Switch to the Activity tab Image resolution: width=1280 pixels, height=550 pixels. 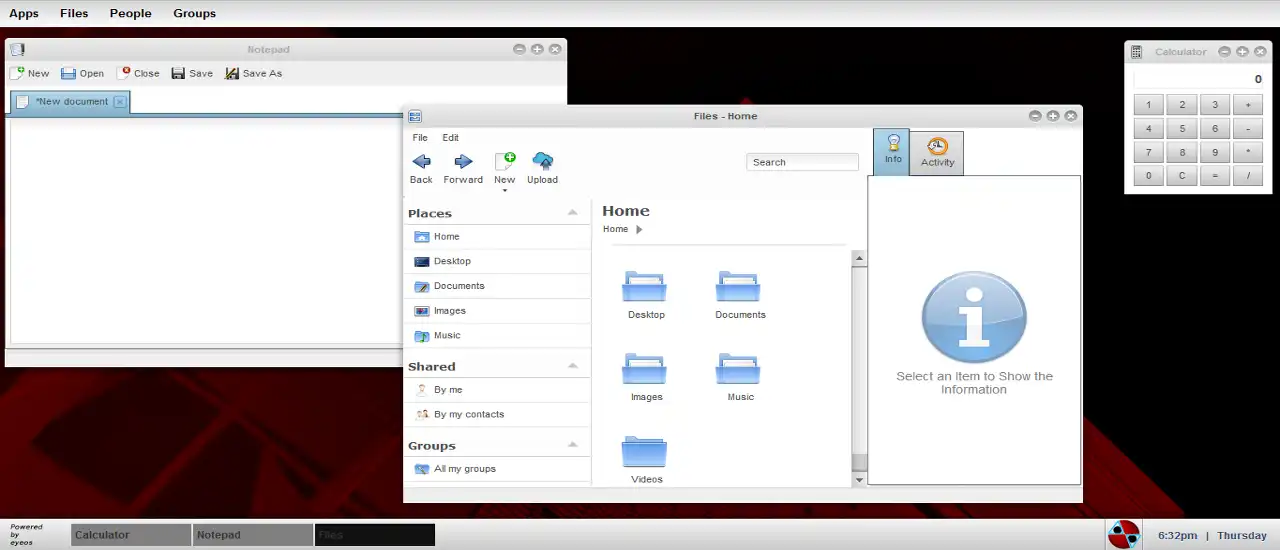[x=937, y=153]
